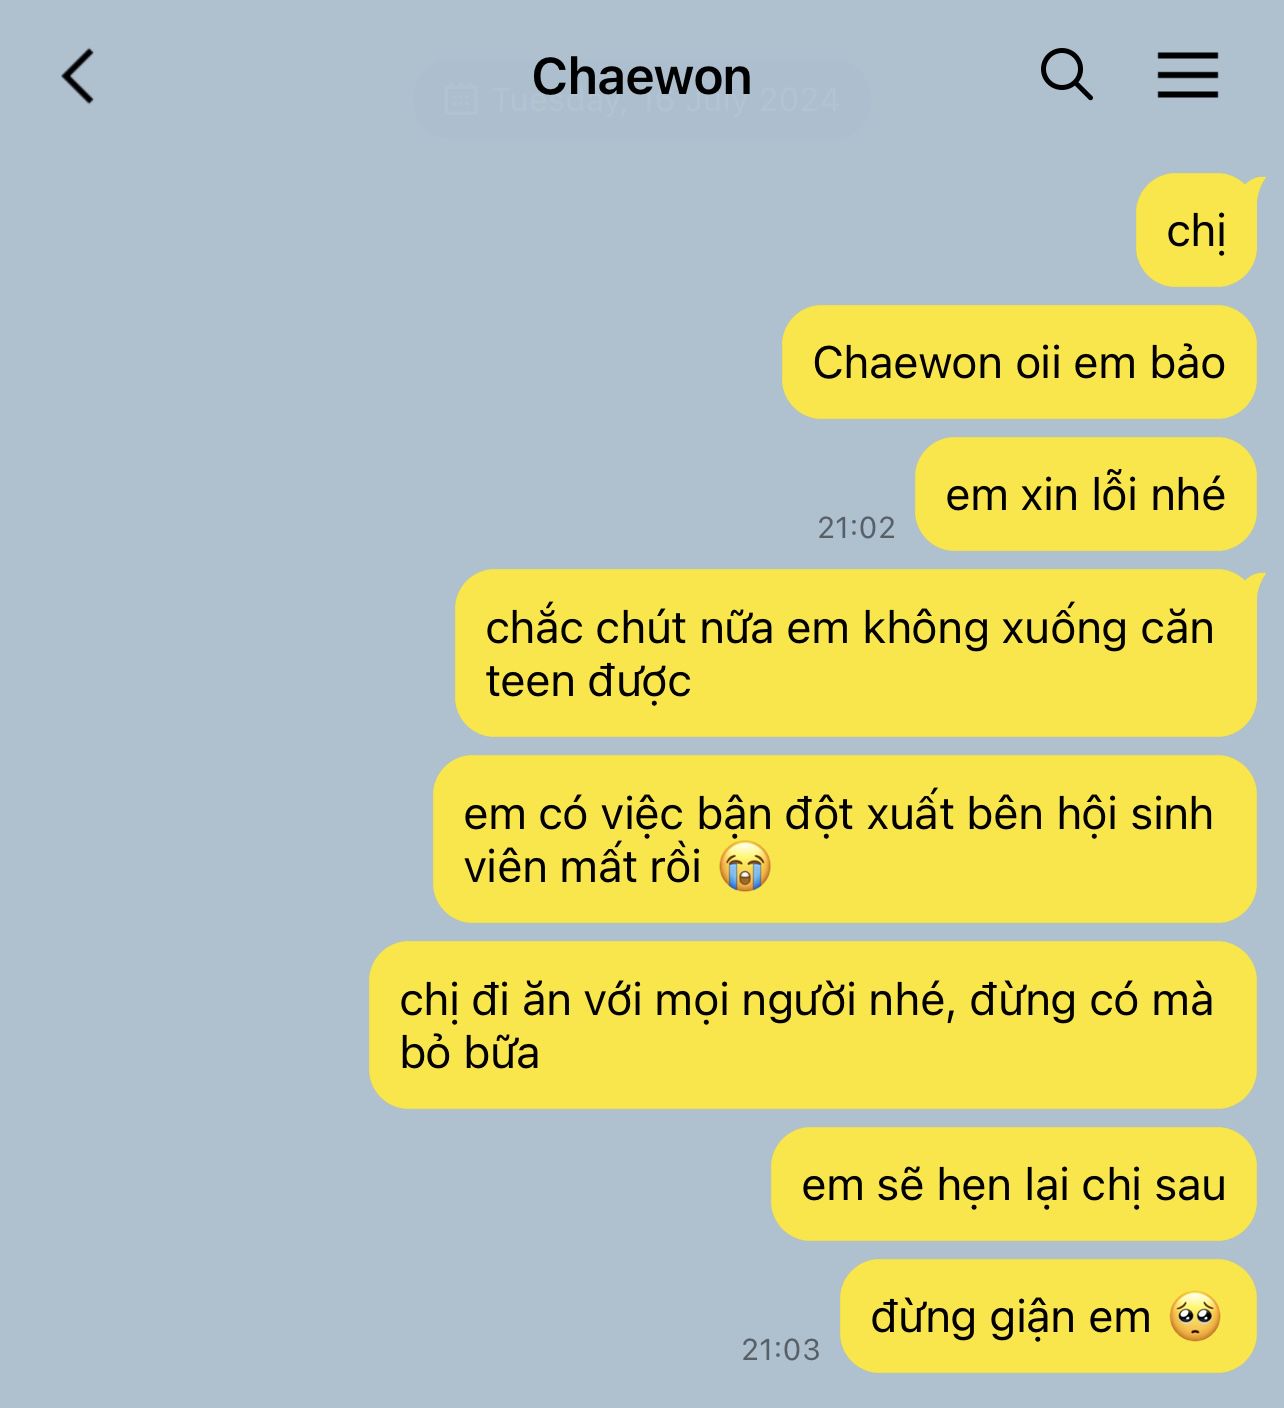The width and height of the screenshot is (1284, 1408).
Task: Tap the pleading face emoji
Action: tap(1195, 1316)
